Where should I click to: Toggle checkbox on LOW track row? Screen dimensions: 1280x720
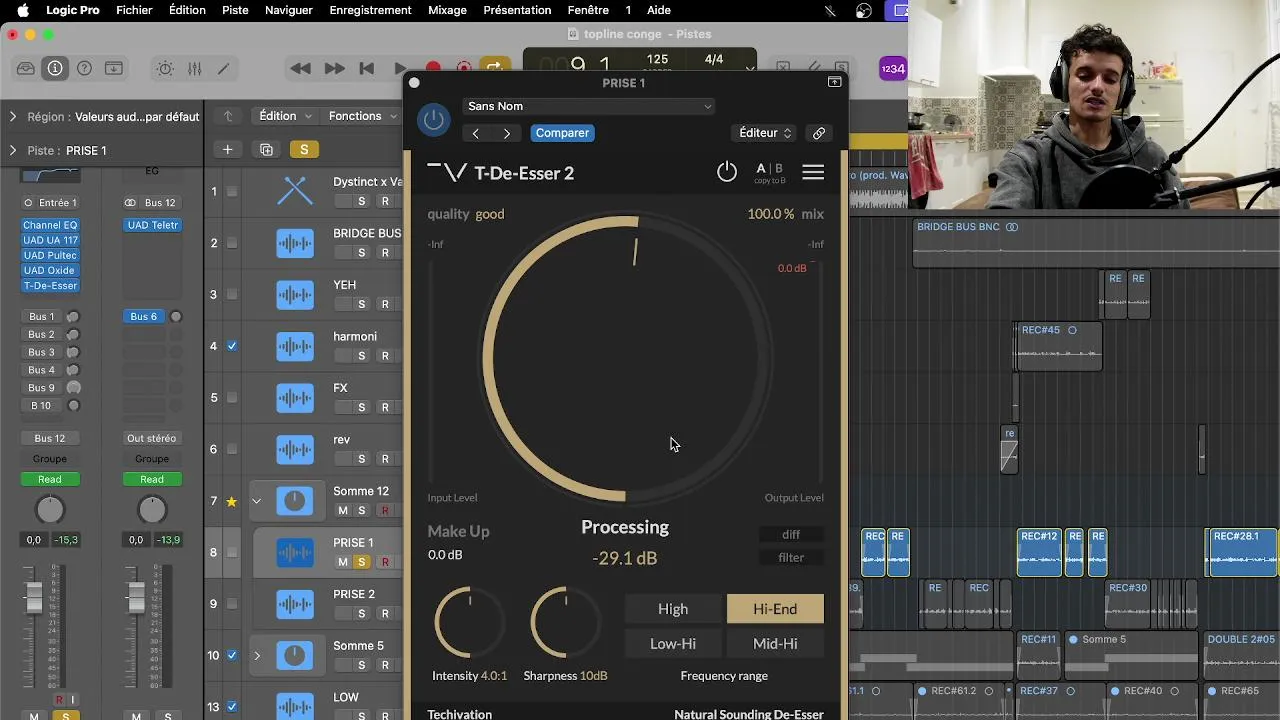point(232,707)
